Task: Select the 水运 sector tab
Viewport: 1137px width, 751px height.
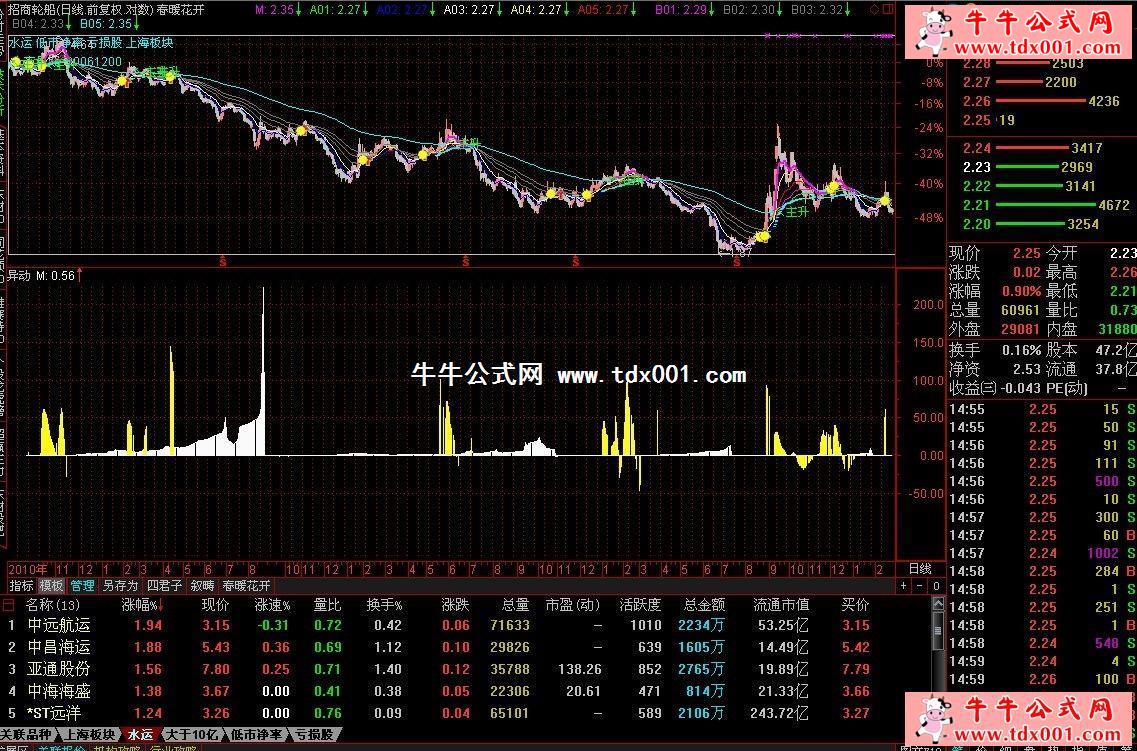Action: (139, 735)
